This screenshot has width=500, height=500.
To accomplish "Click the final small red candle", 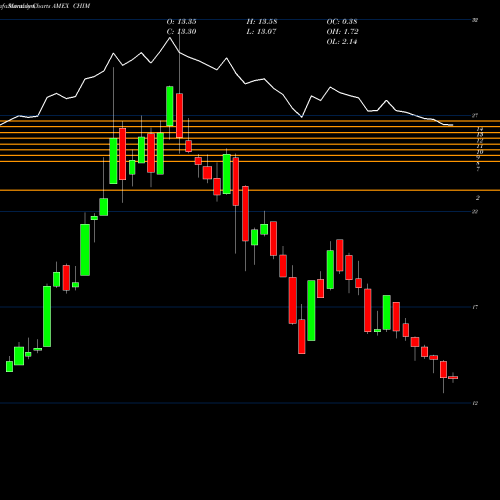I will 453,378.
